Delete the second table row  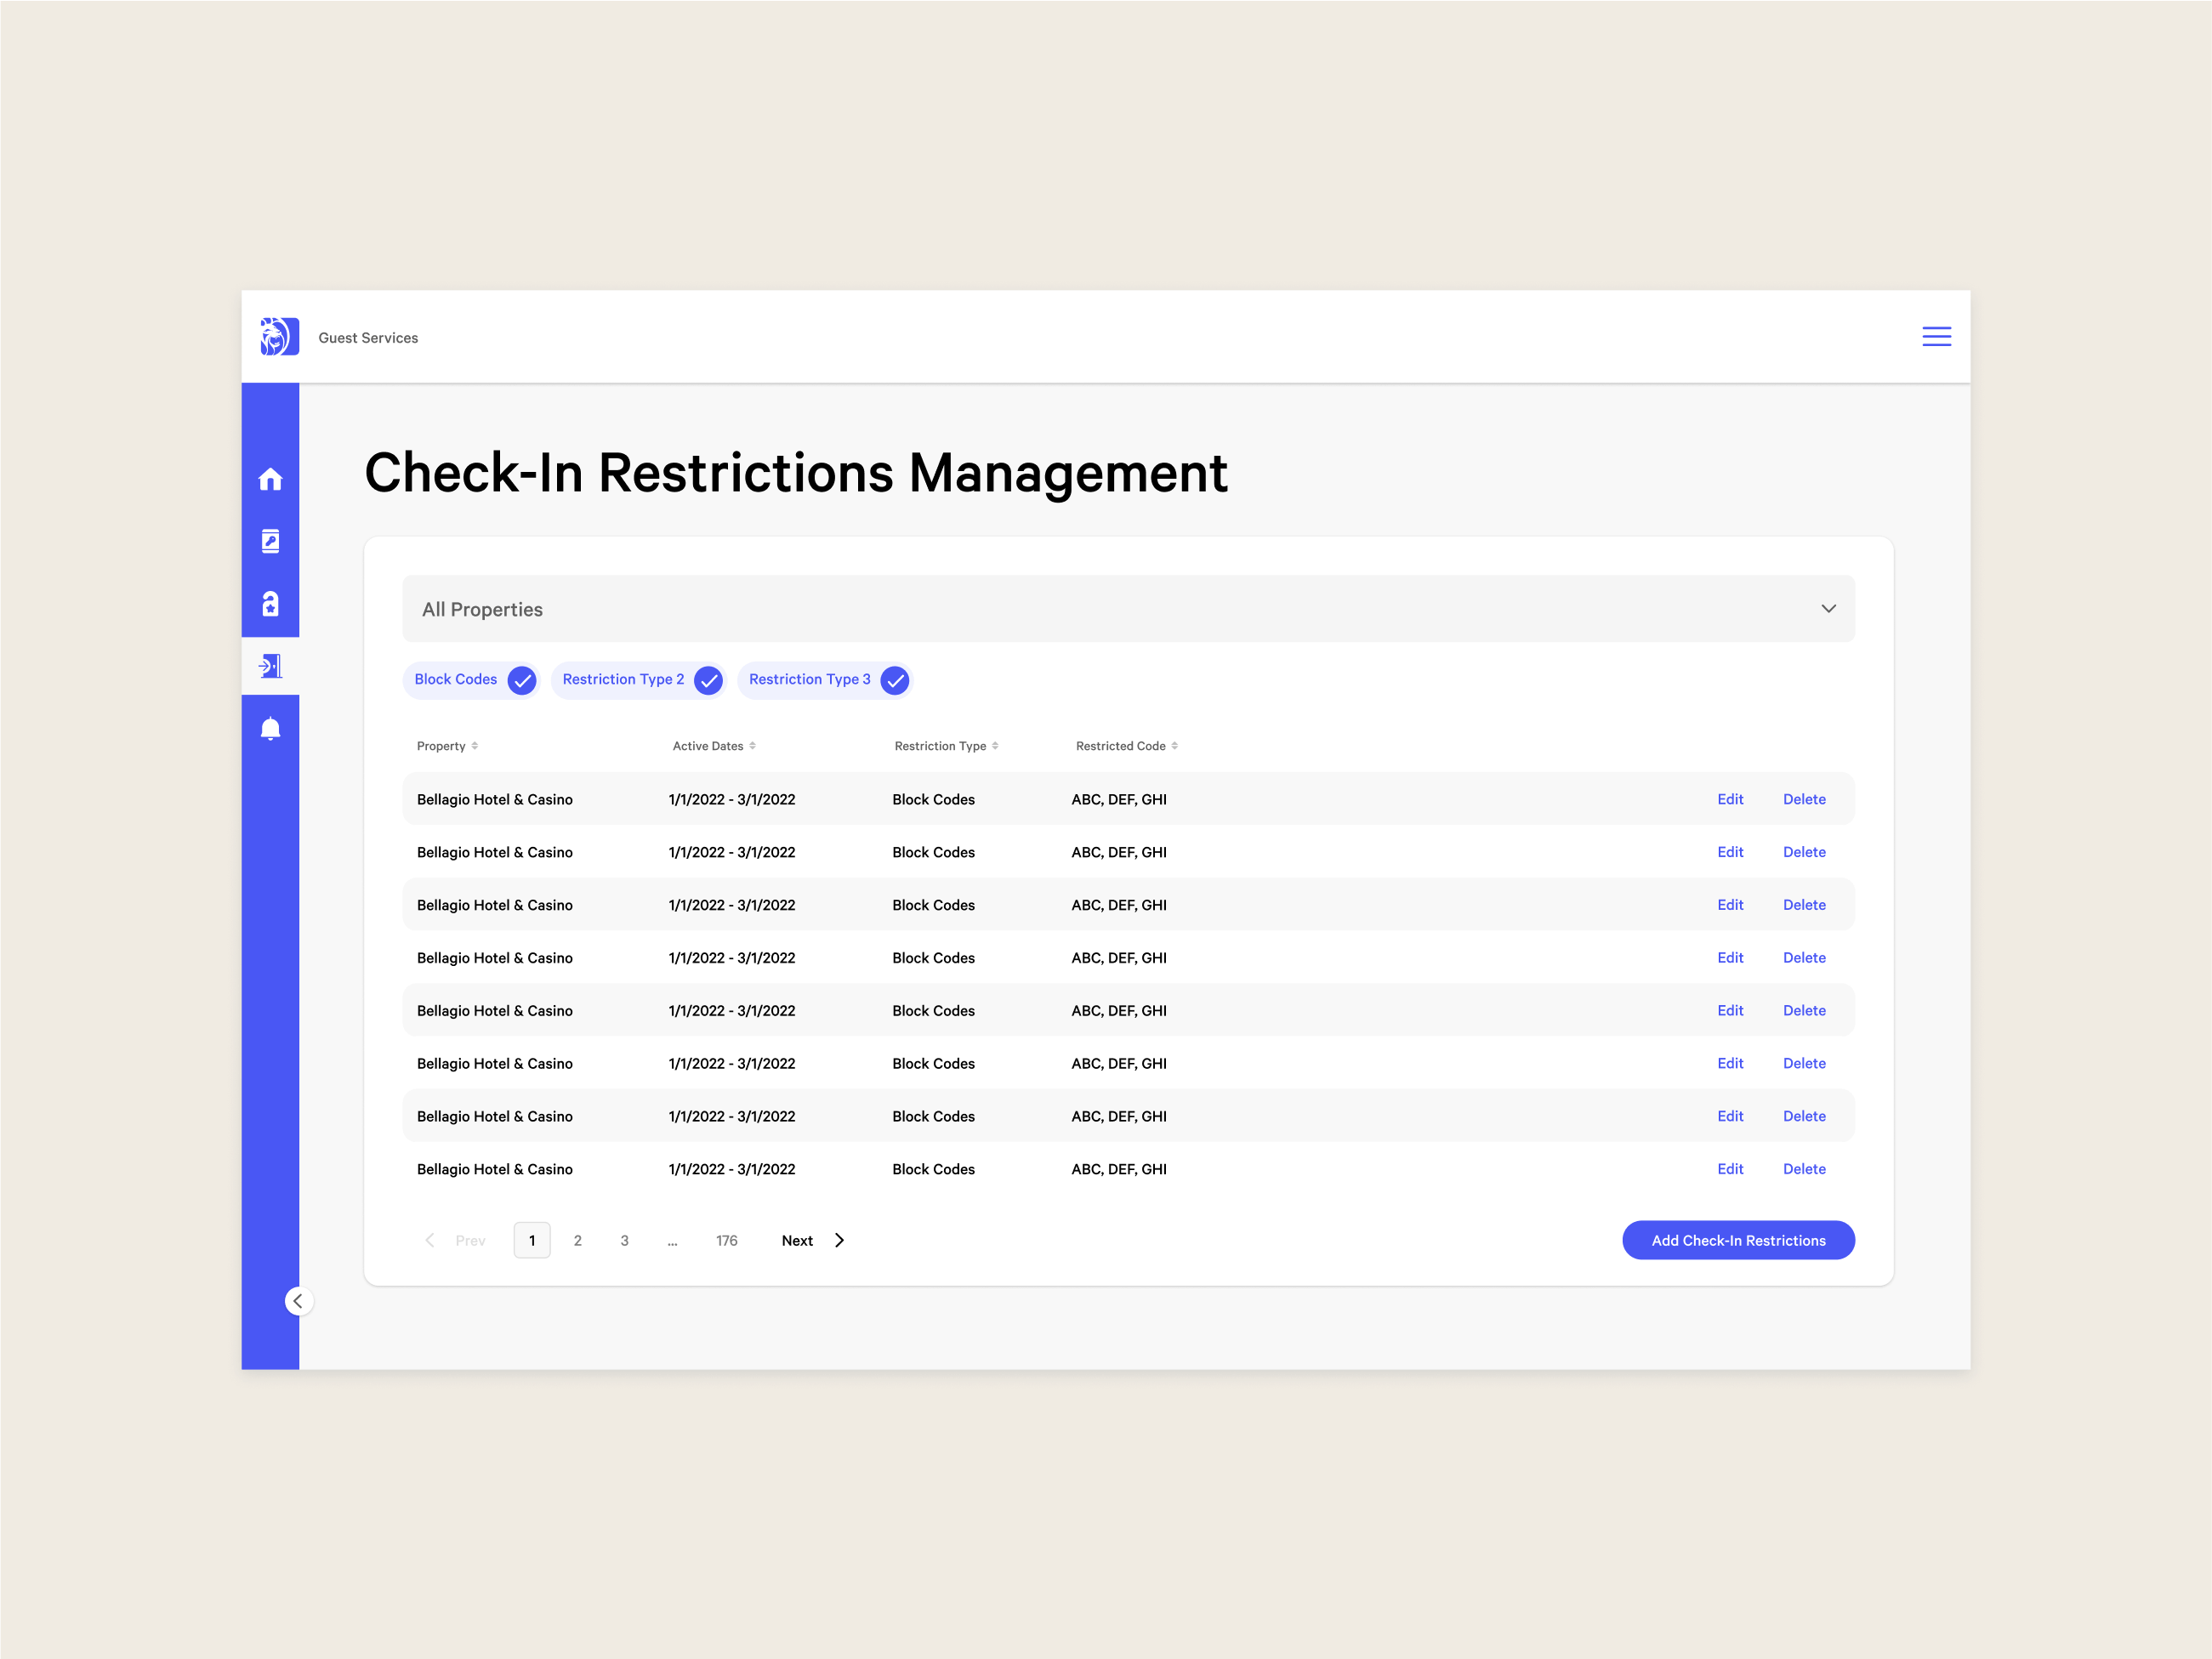pyautogui.click(x=1804, y=852)
